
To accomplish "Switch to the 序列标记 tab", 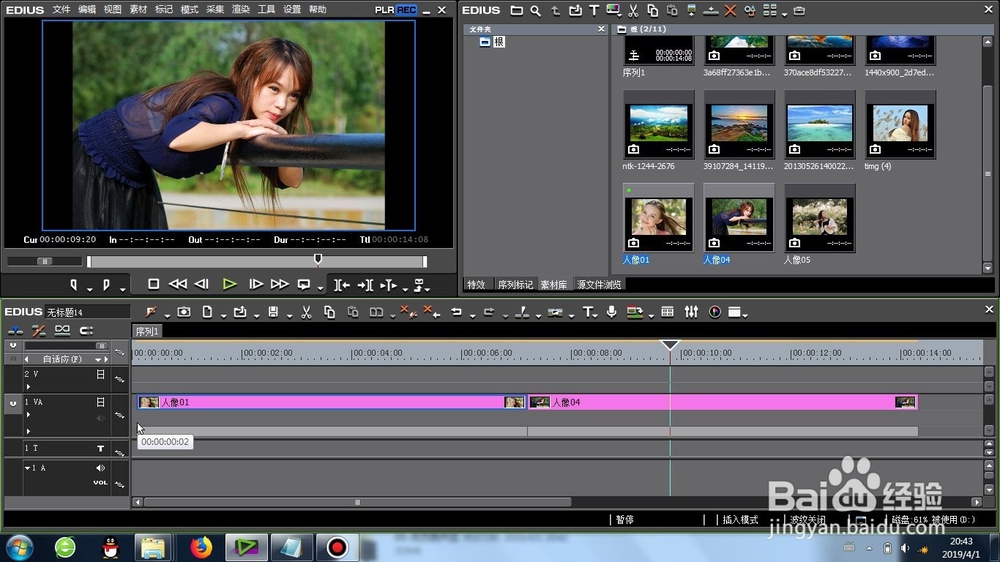I will (x=515, y=285).
